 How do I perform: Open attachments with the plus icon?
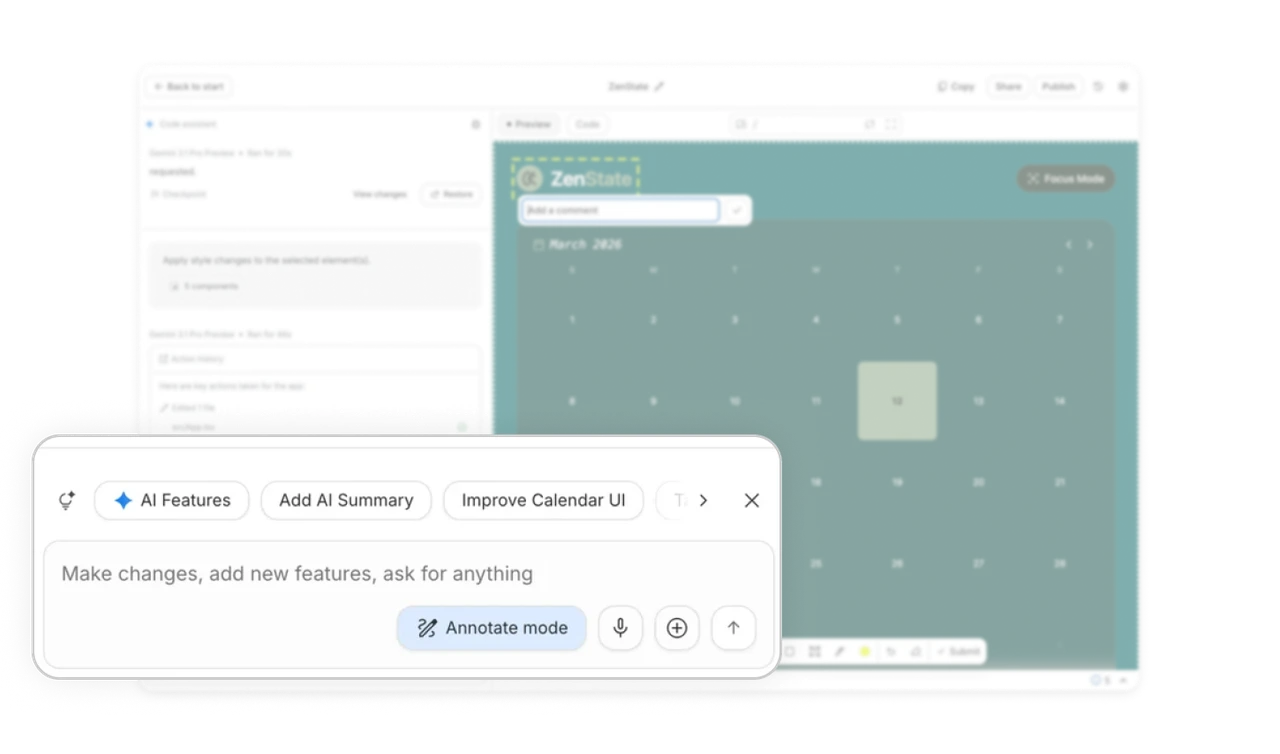click(x=677, y=628)
